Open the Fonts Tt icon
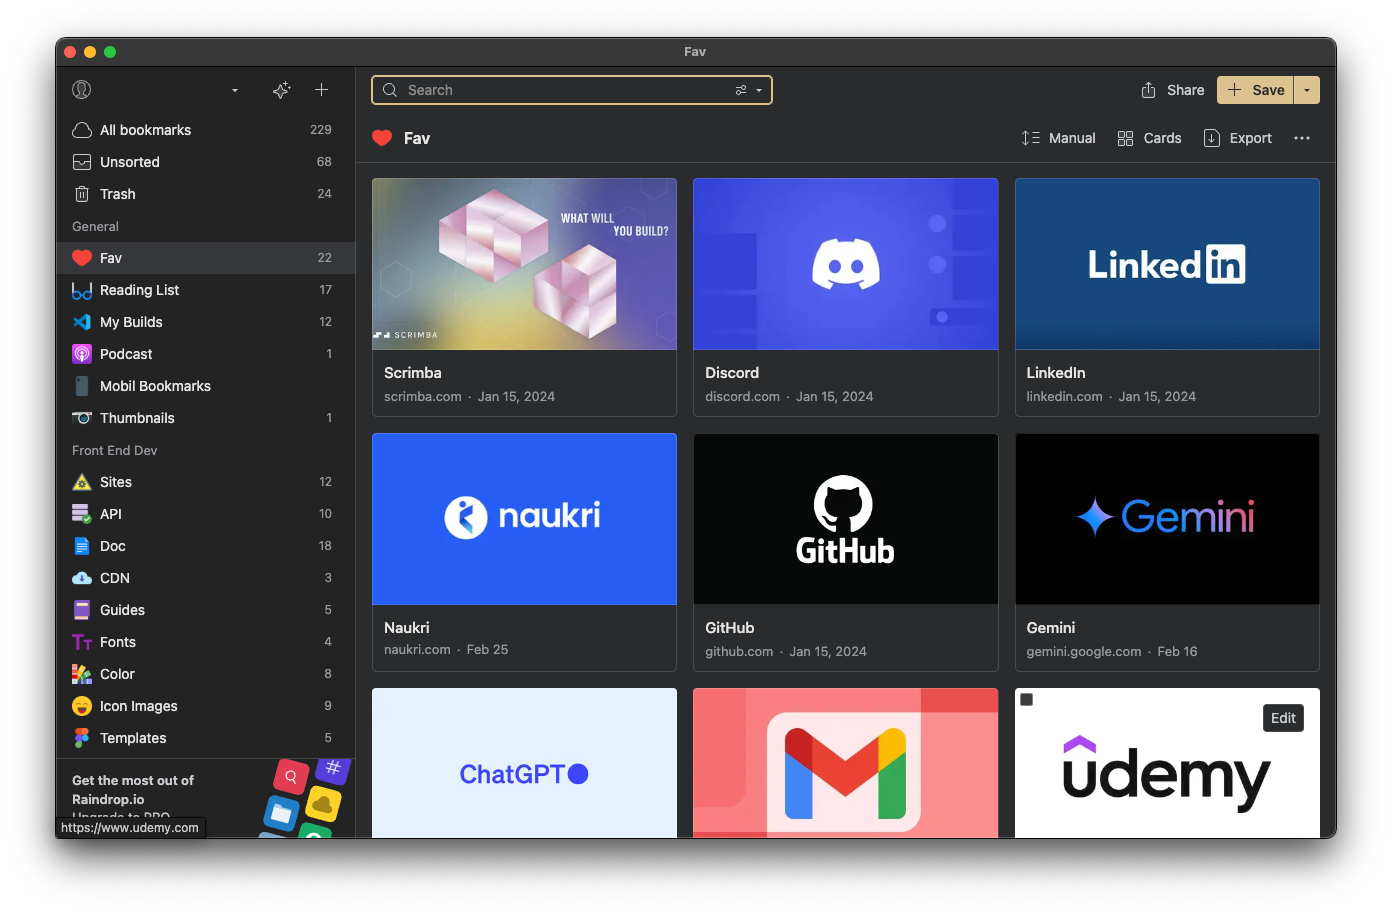The image size is (1392, 912). point(82,642)
